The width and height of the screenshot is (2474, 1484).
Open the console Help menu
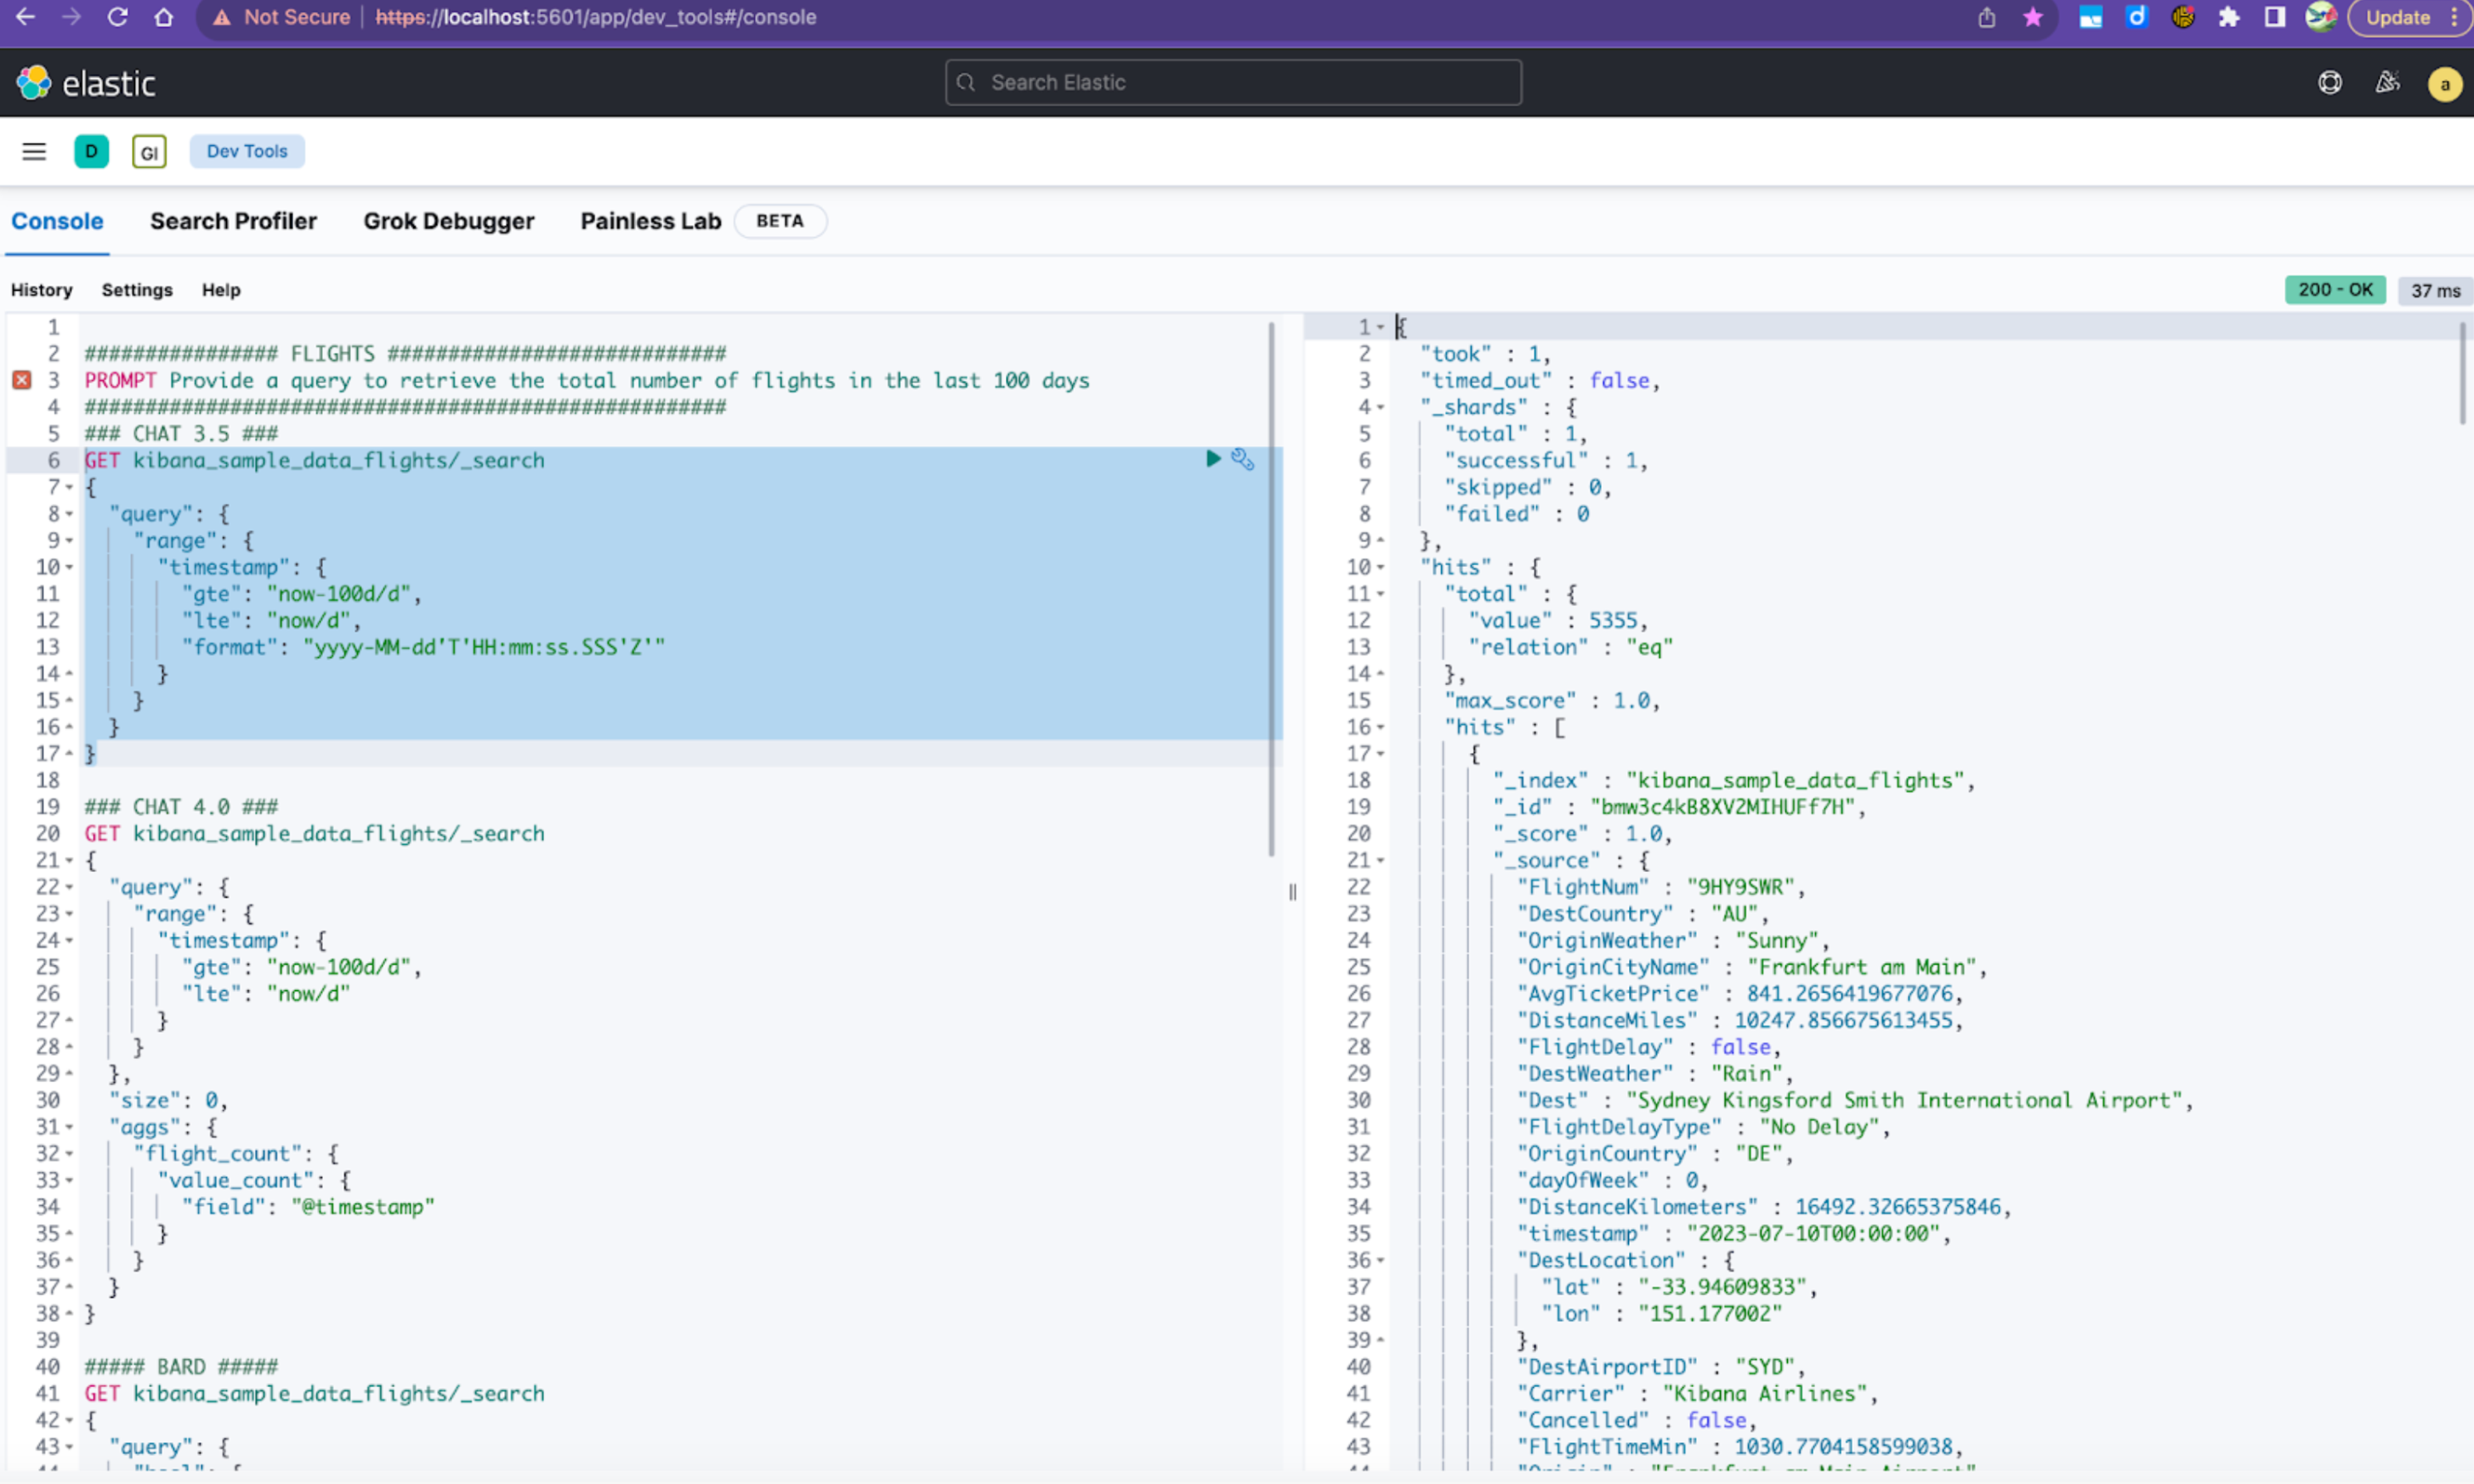pos(221,290)
